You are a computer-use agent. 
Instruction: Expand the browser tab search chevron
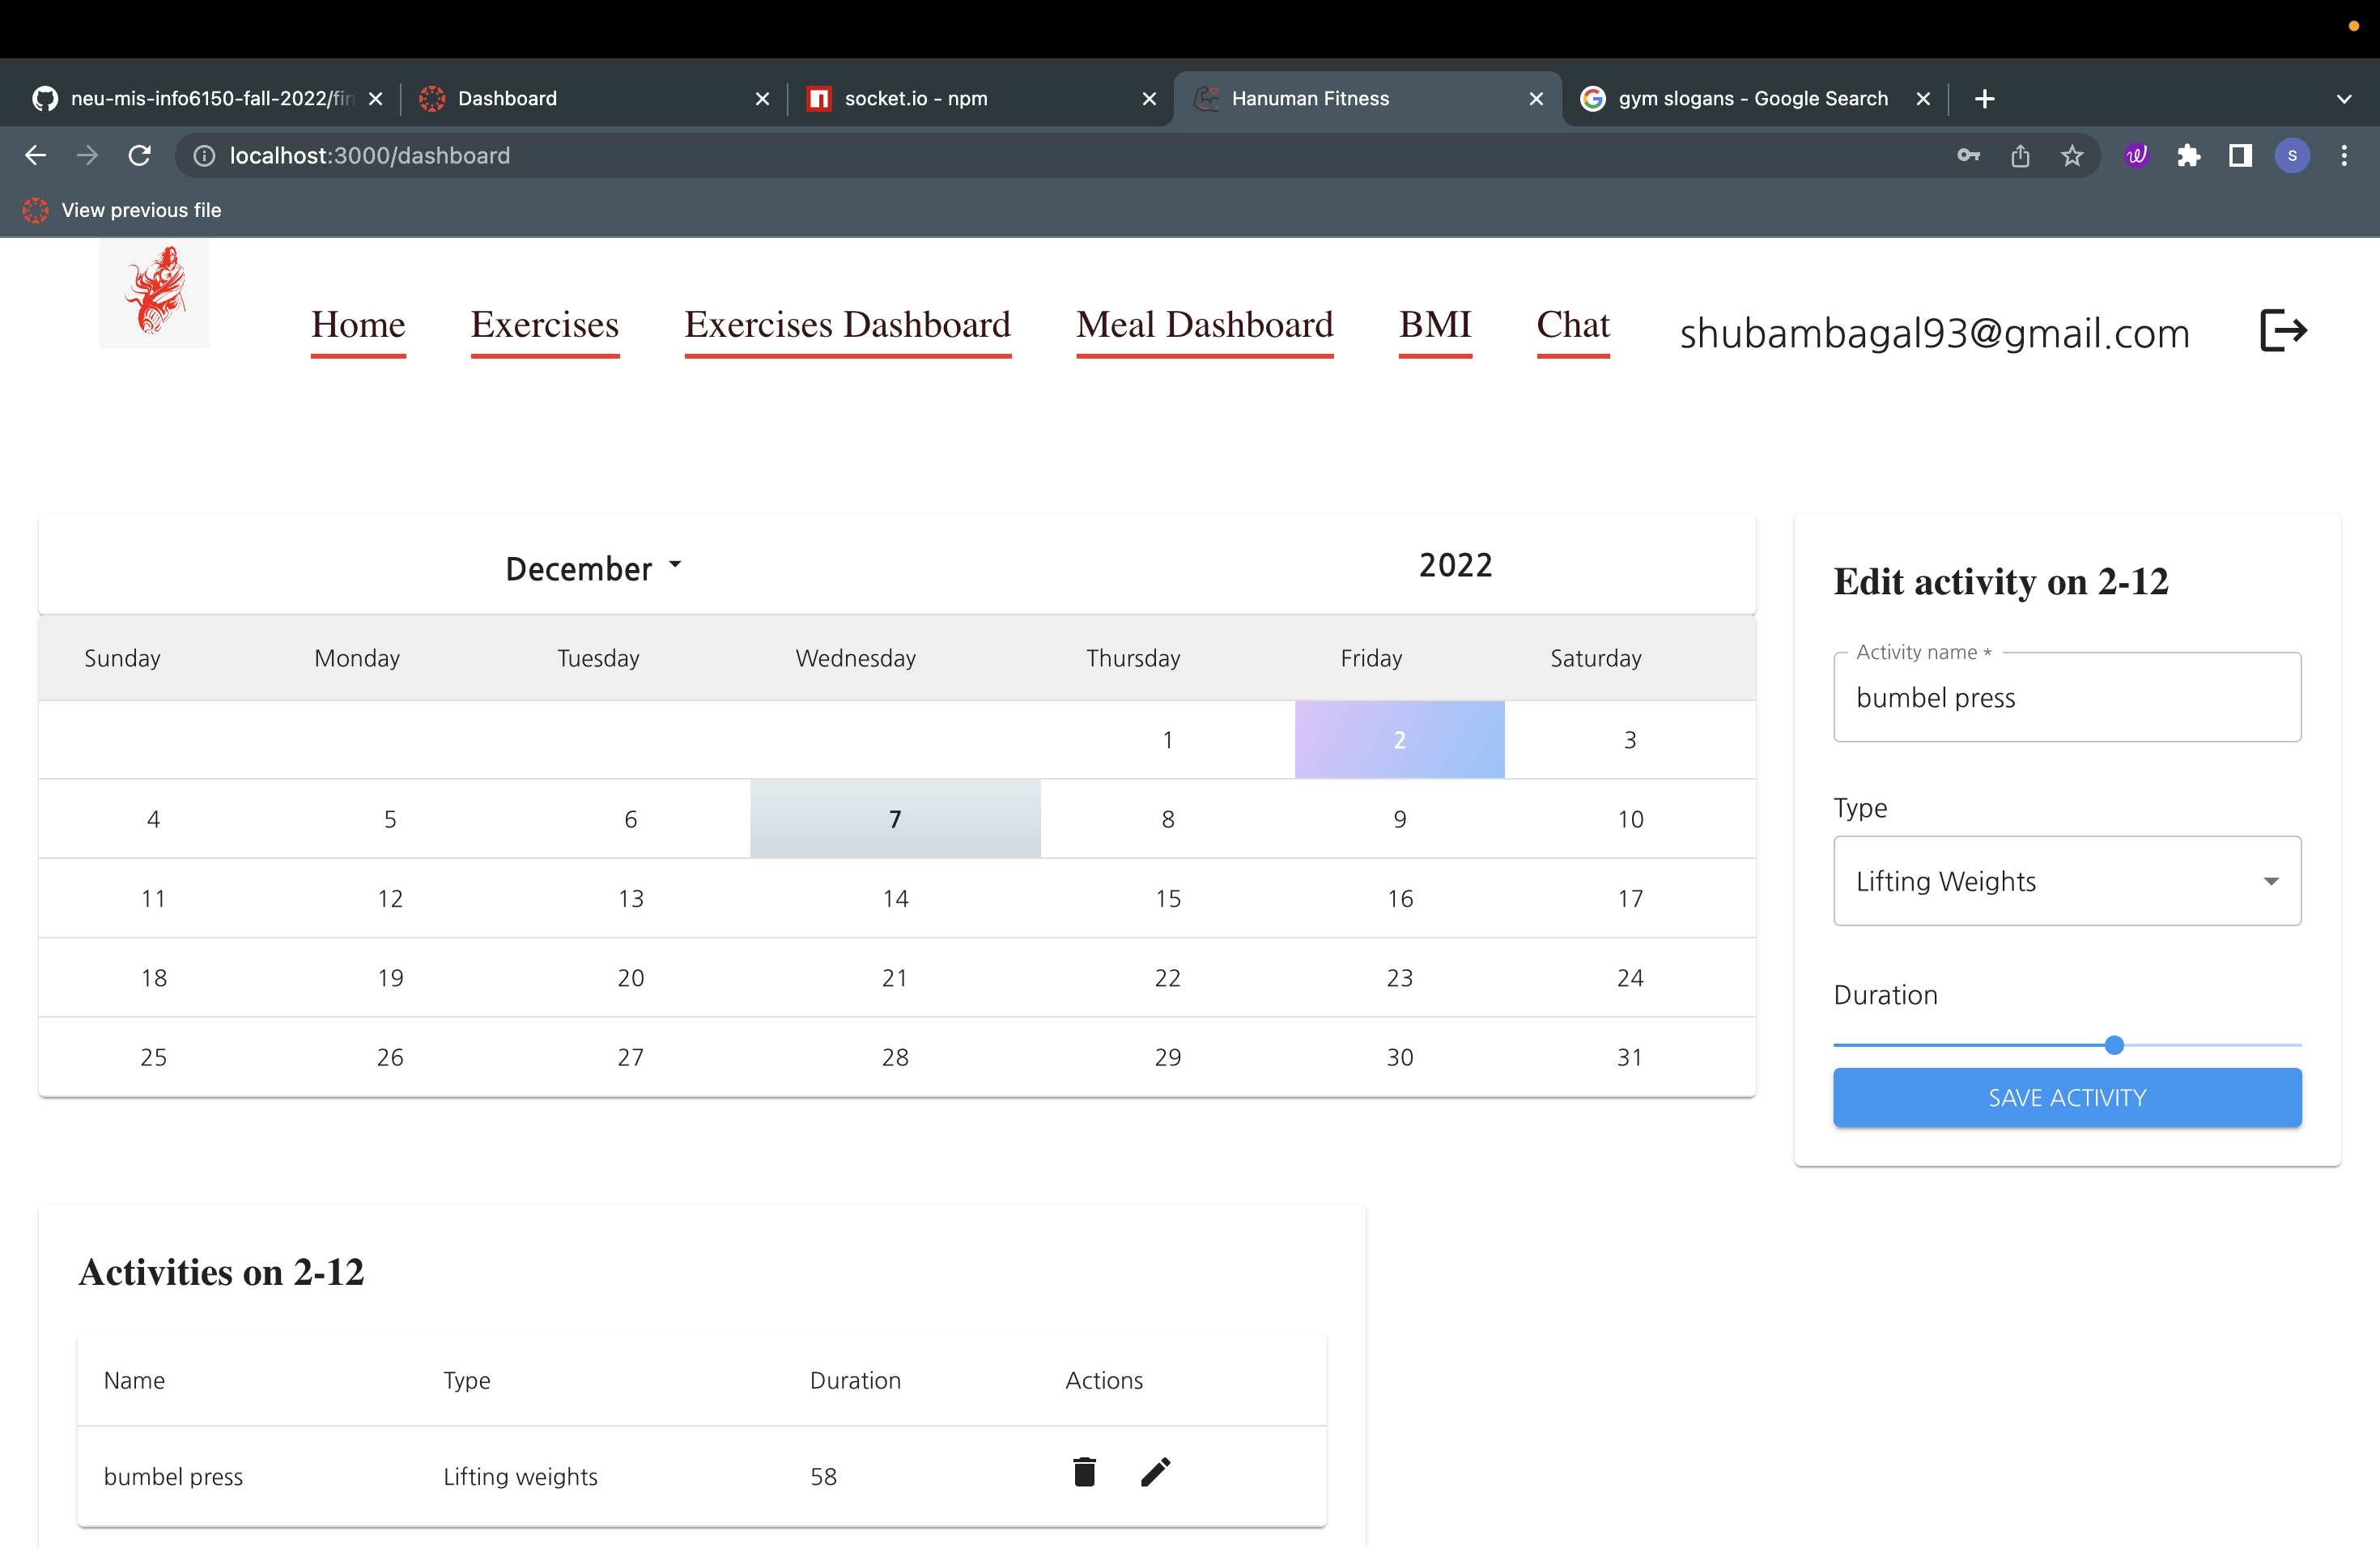pos(2343,98)
